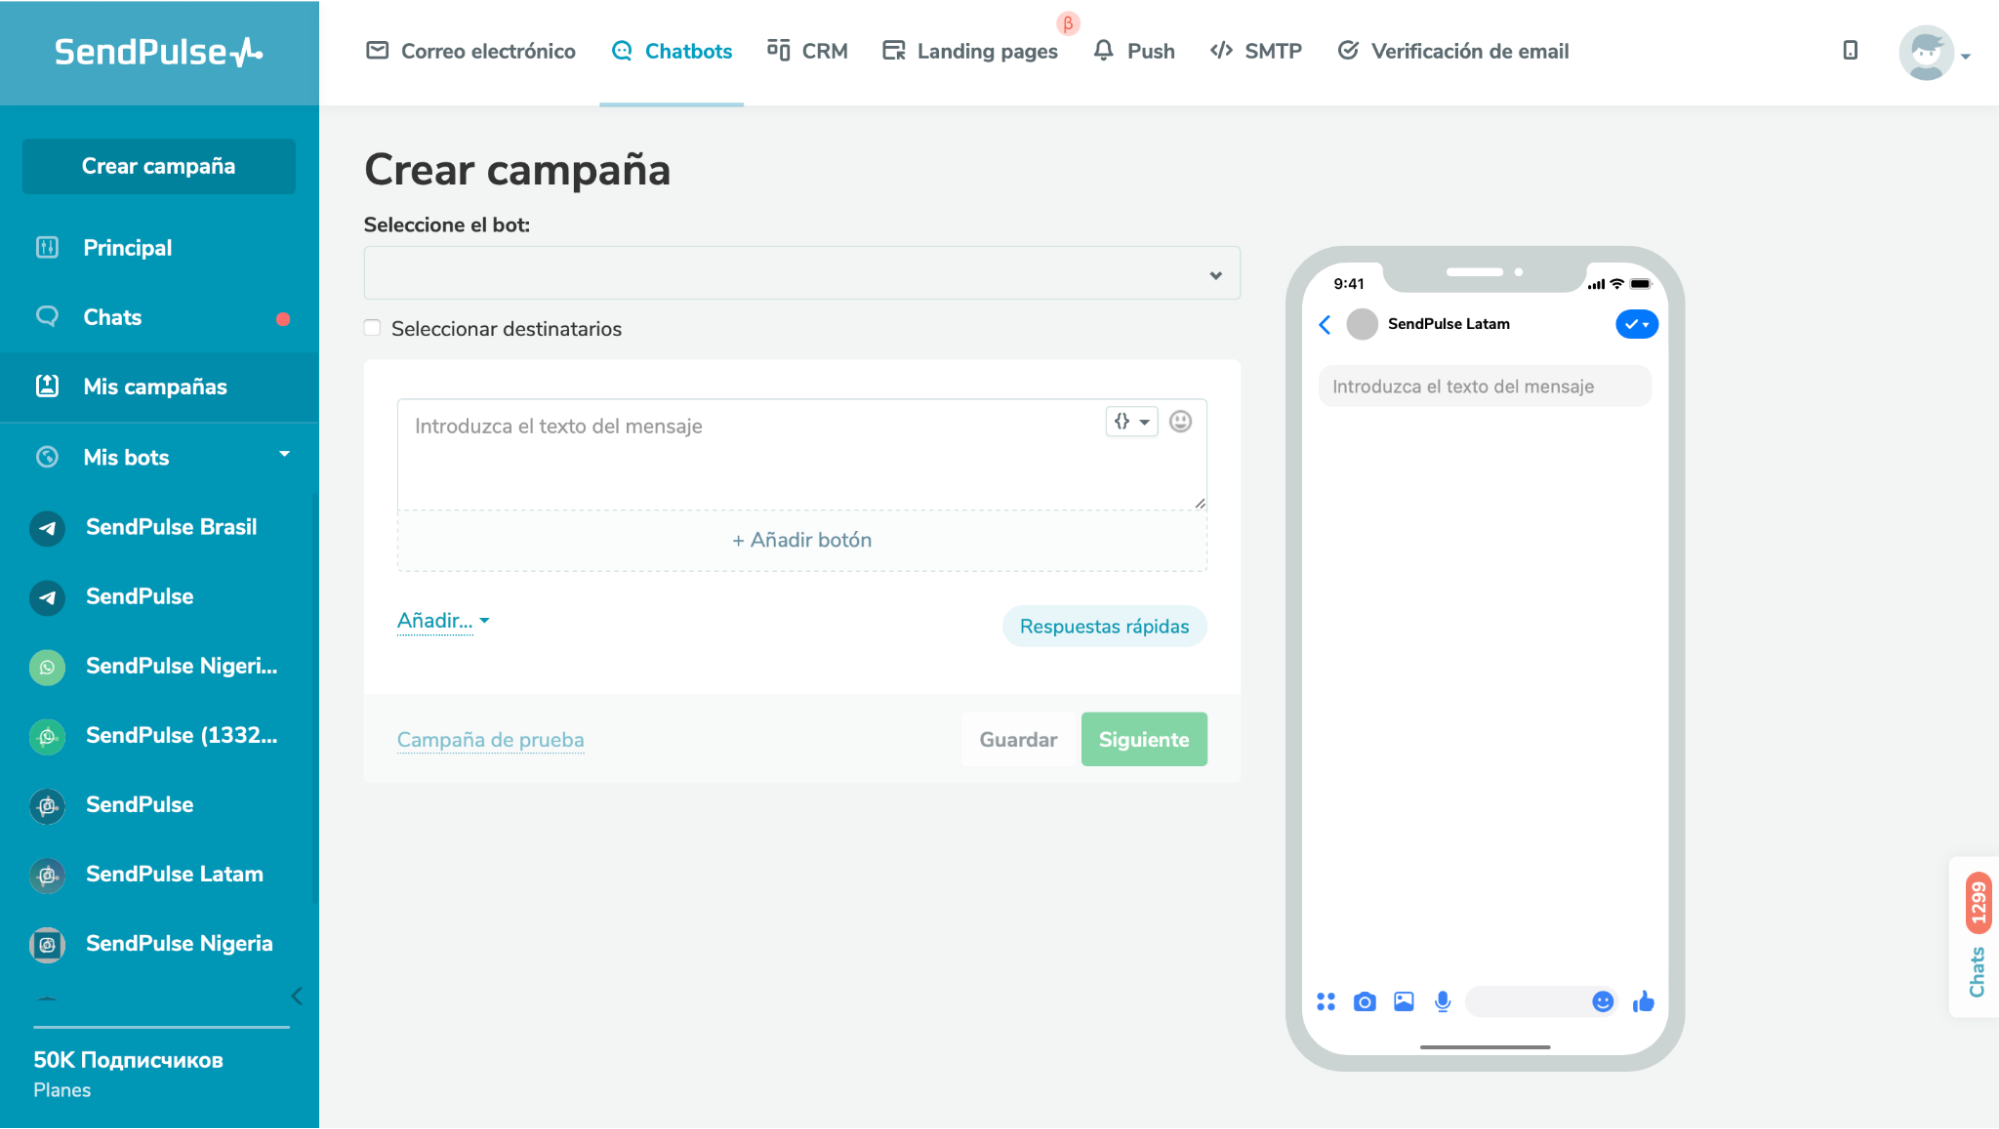The width and height of the screenshot is (1999, 1129).
Task: Click the camera icon in phone preview
Action: click(1364, 1001)
